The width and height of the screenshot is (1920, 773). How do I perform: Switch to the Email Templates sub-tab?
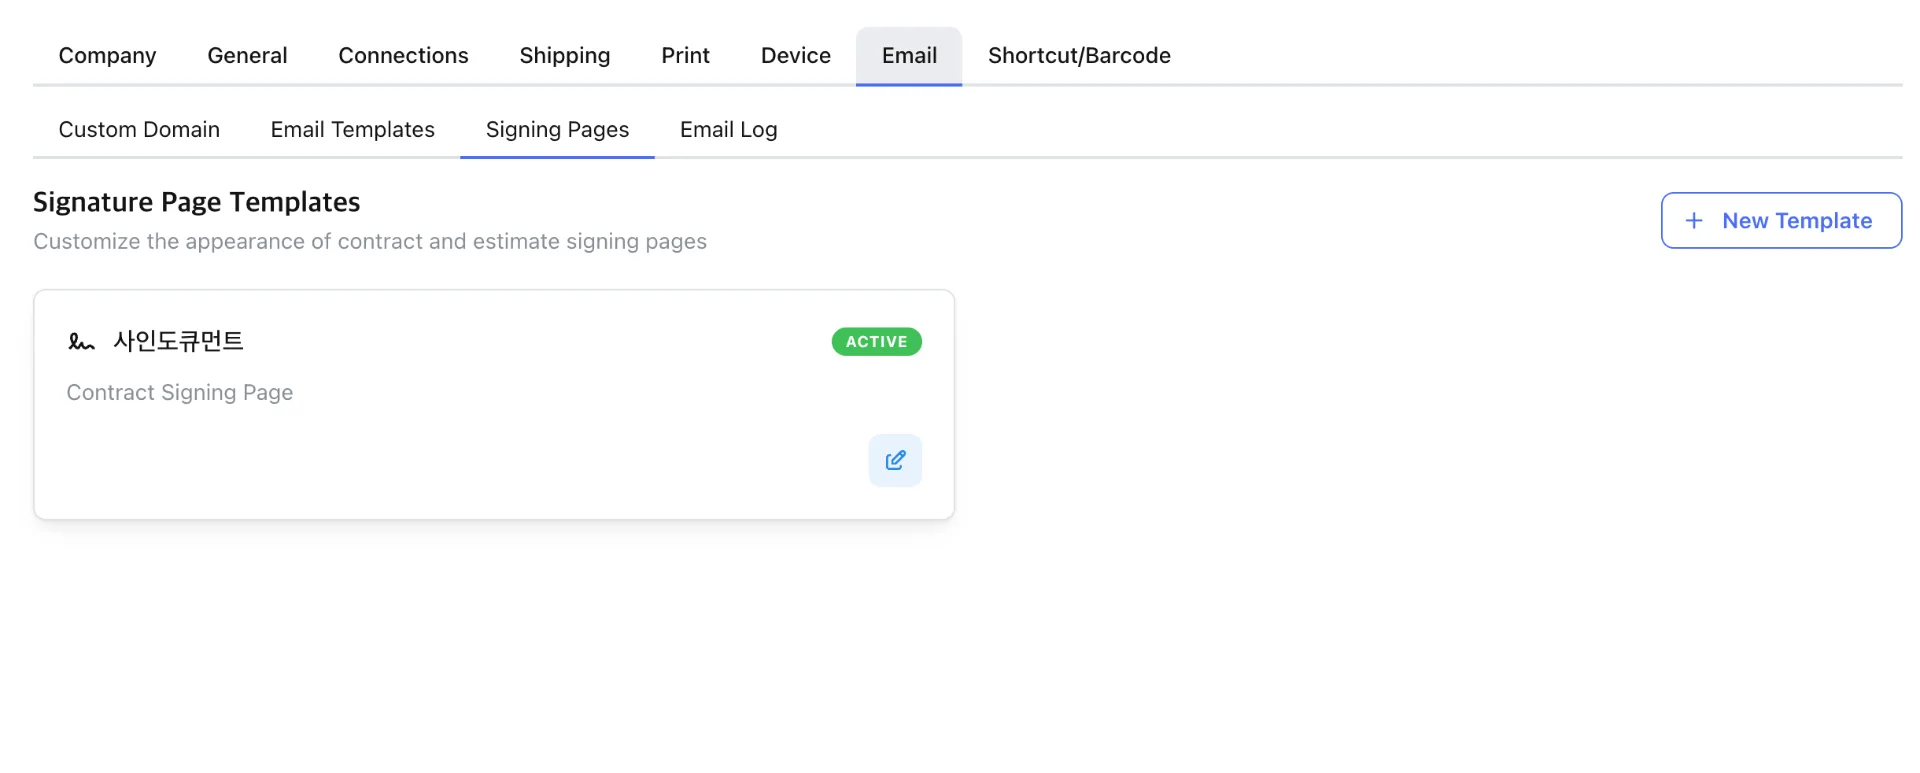point(352,130)
